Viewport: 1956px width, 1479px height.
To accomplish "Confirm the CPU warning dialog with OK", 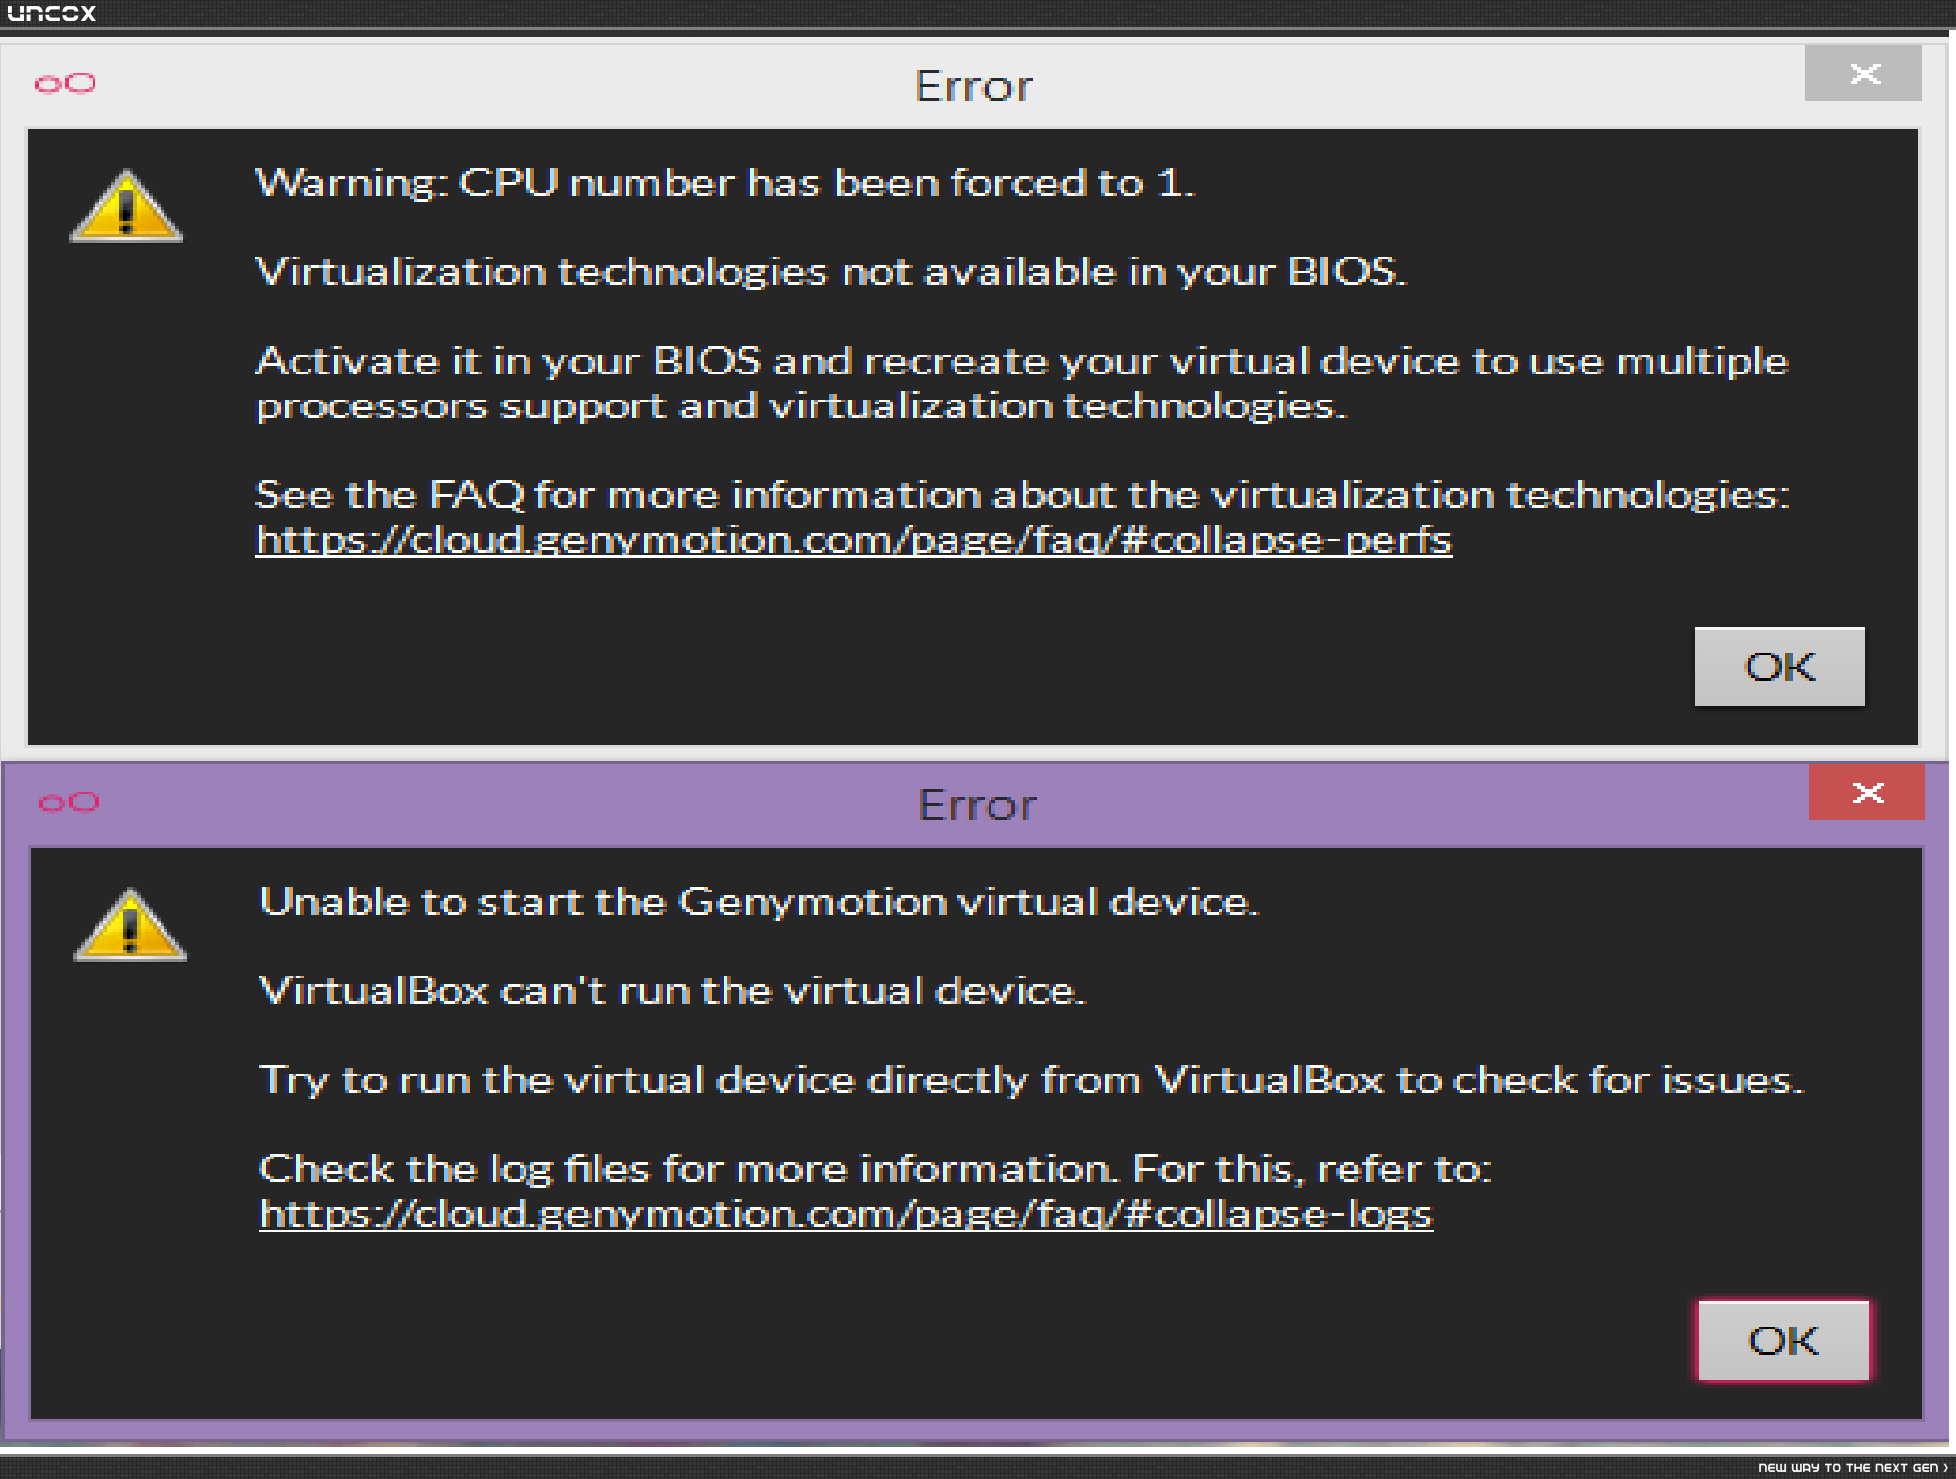I will click(1780, 667).
